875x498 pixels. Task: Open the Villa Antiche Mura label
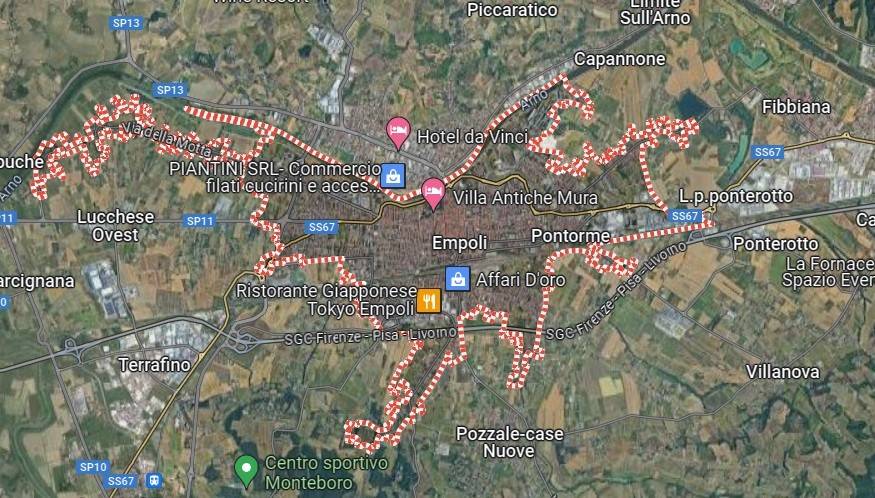525,198
